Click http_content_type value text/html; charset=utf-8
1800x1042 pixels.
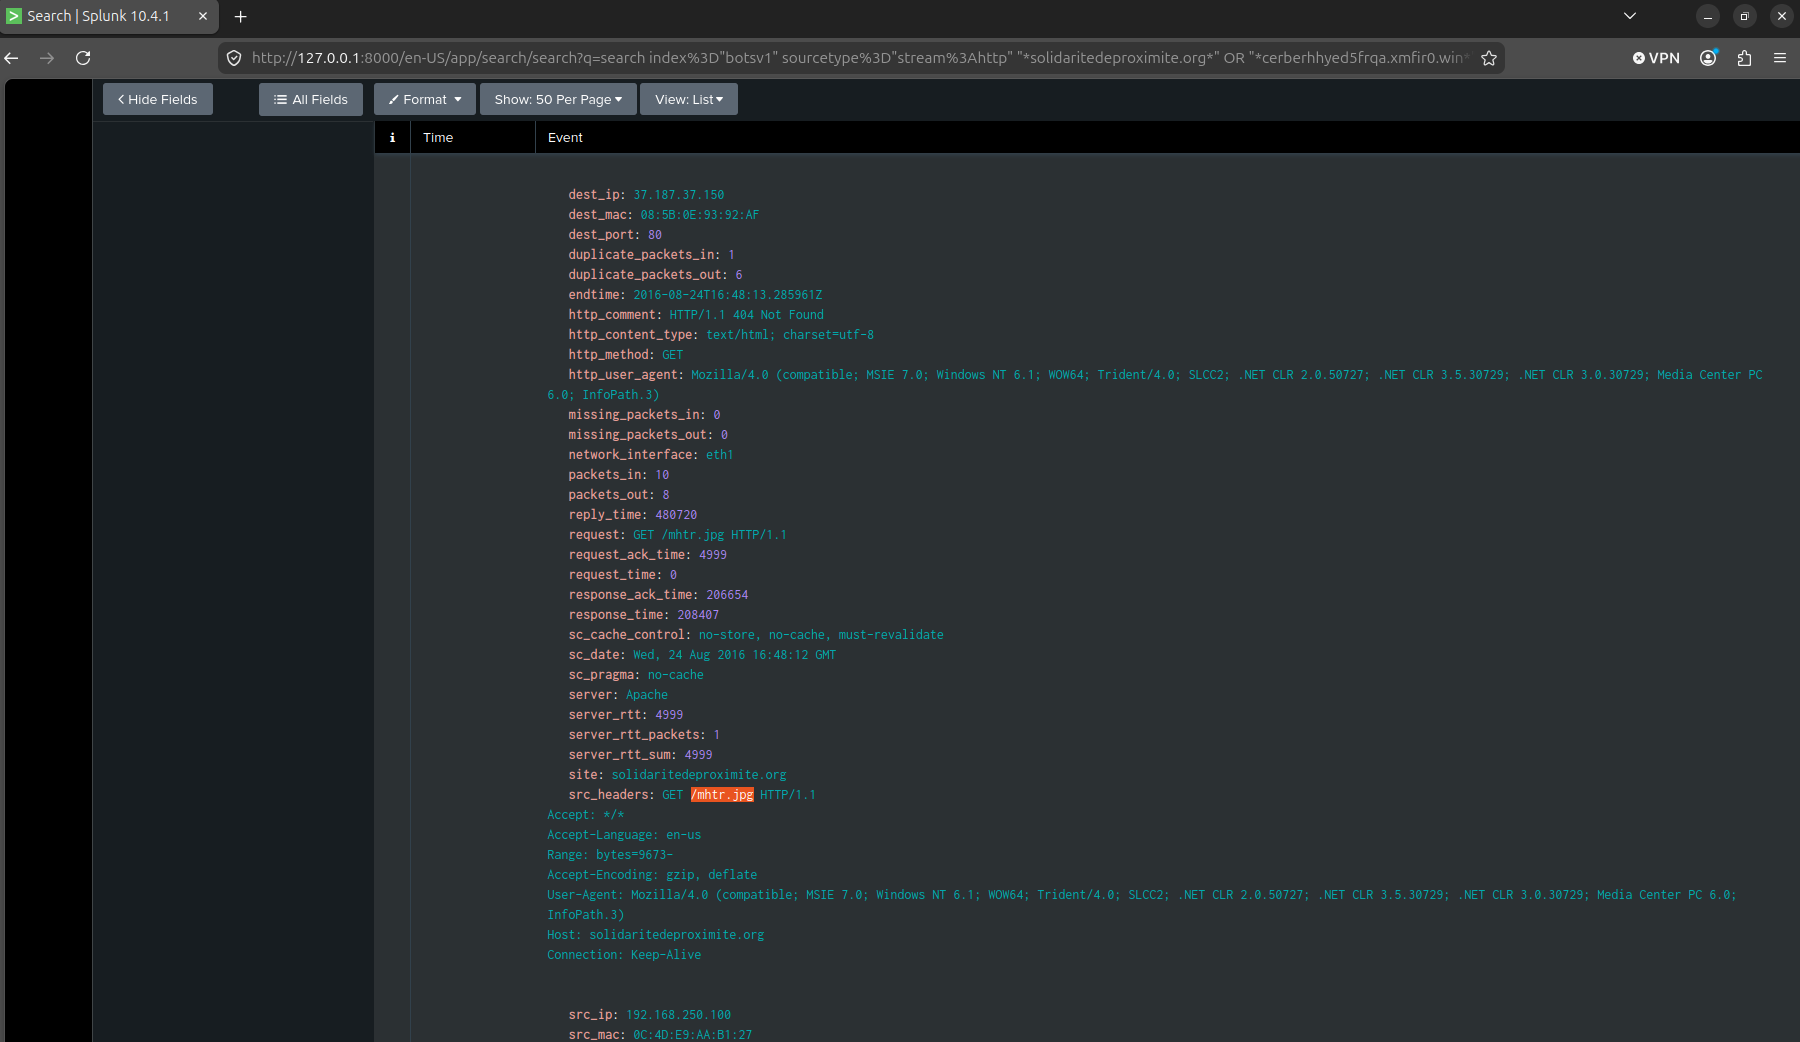[790, 335]
